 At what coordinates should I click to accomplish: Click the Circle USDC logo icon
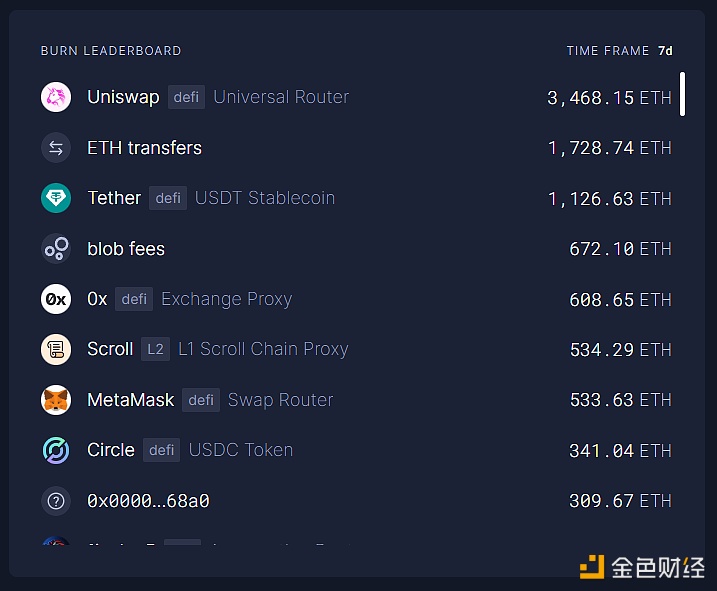56,450
